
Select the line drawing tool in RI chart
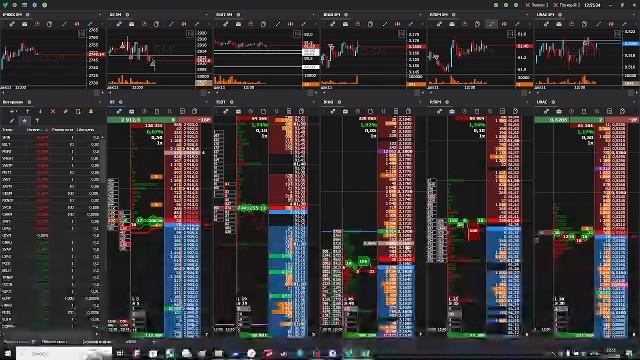point(171,24)
